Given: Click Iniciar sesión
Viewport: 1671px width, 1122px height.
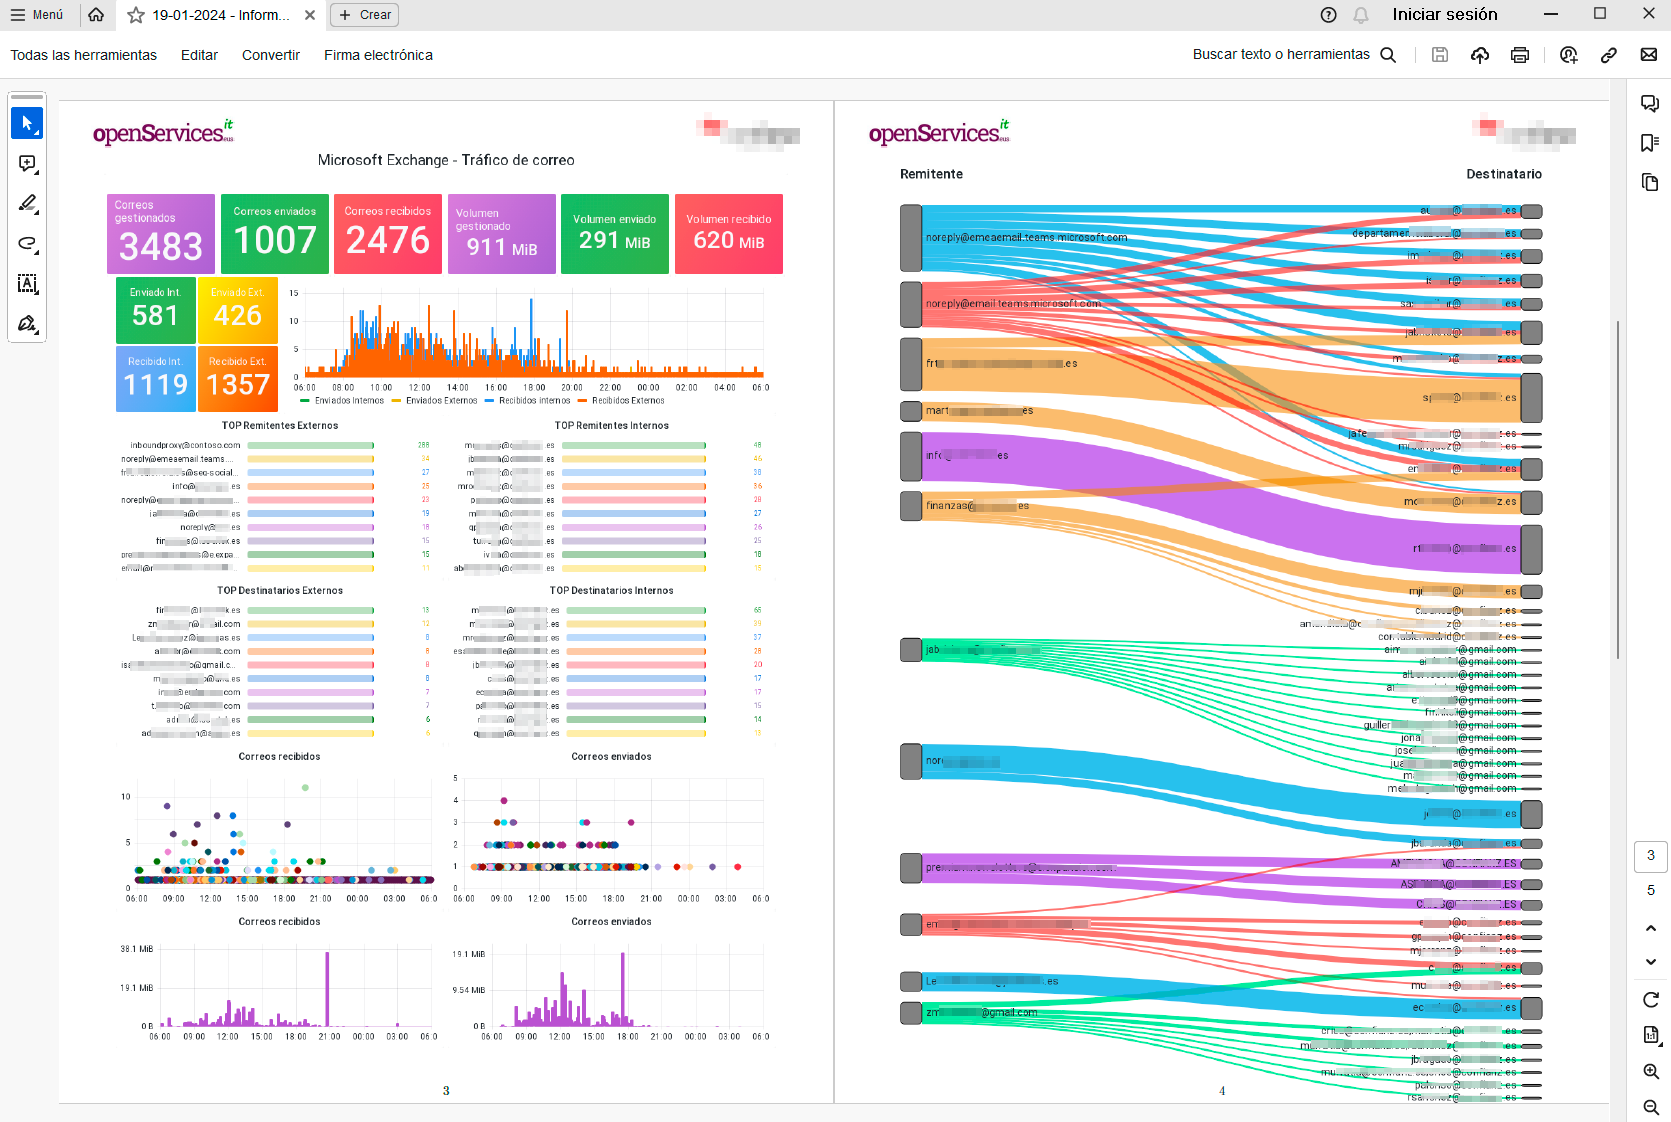Looking at the screenshot, I should pyautogui.click(x=1444, y=15).
